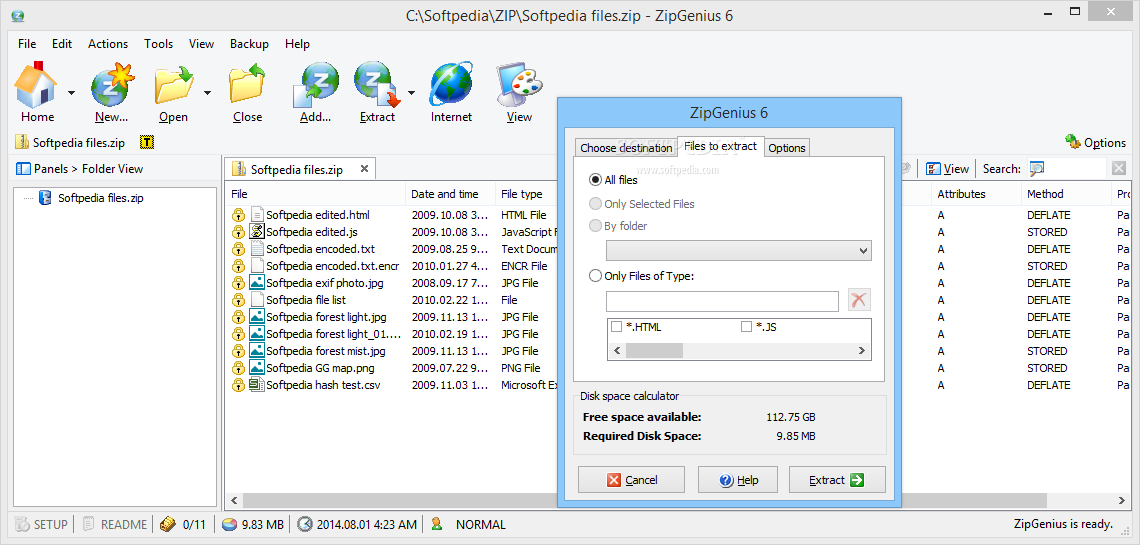Image resolution: width=1140 pixels, height=545 pixels.
Task: Select the Softpedia file list row
Action: click(x=305, y=300)
